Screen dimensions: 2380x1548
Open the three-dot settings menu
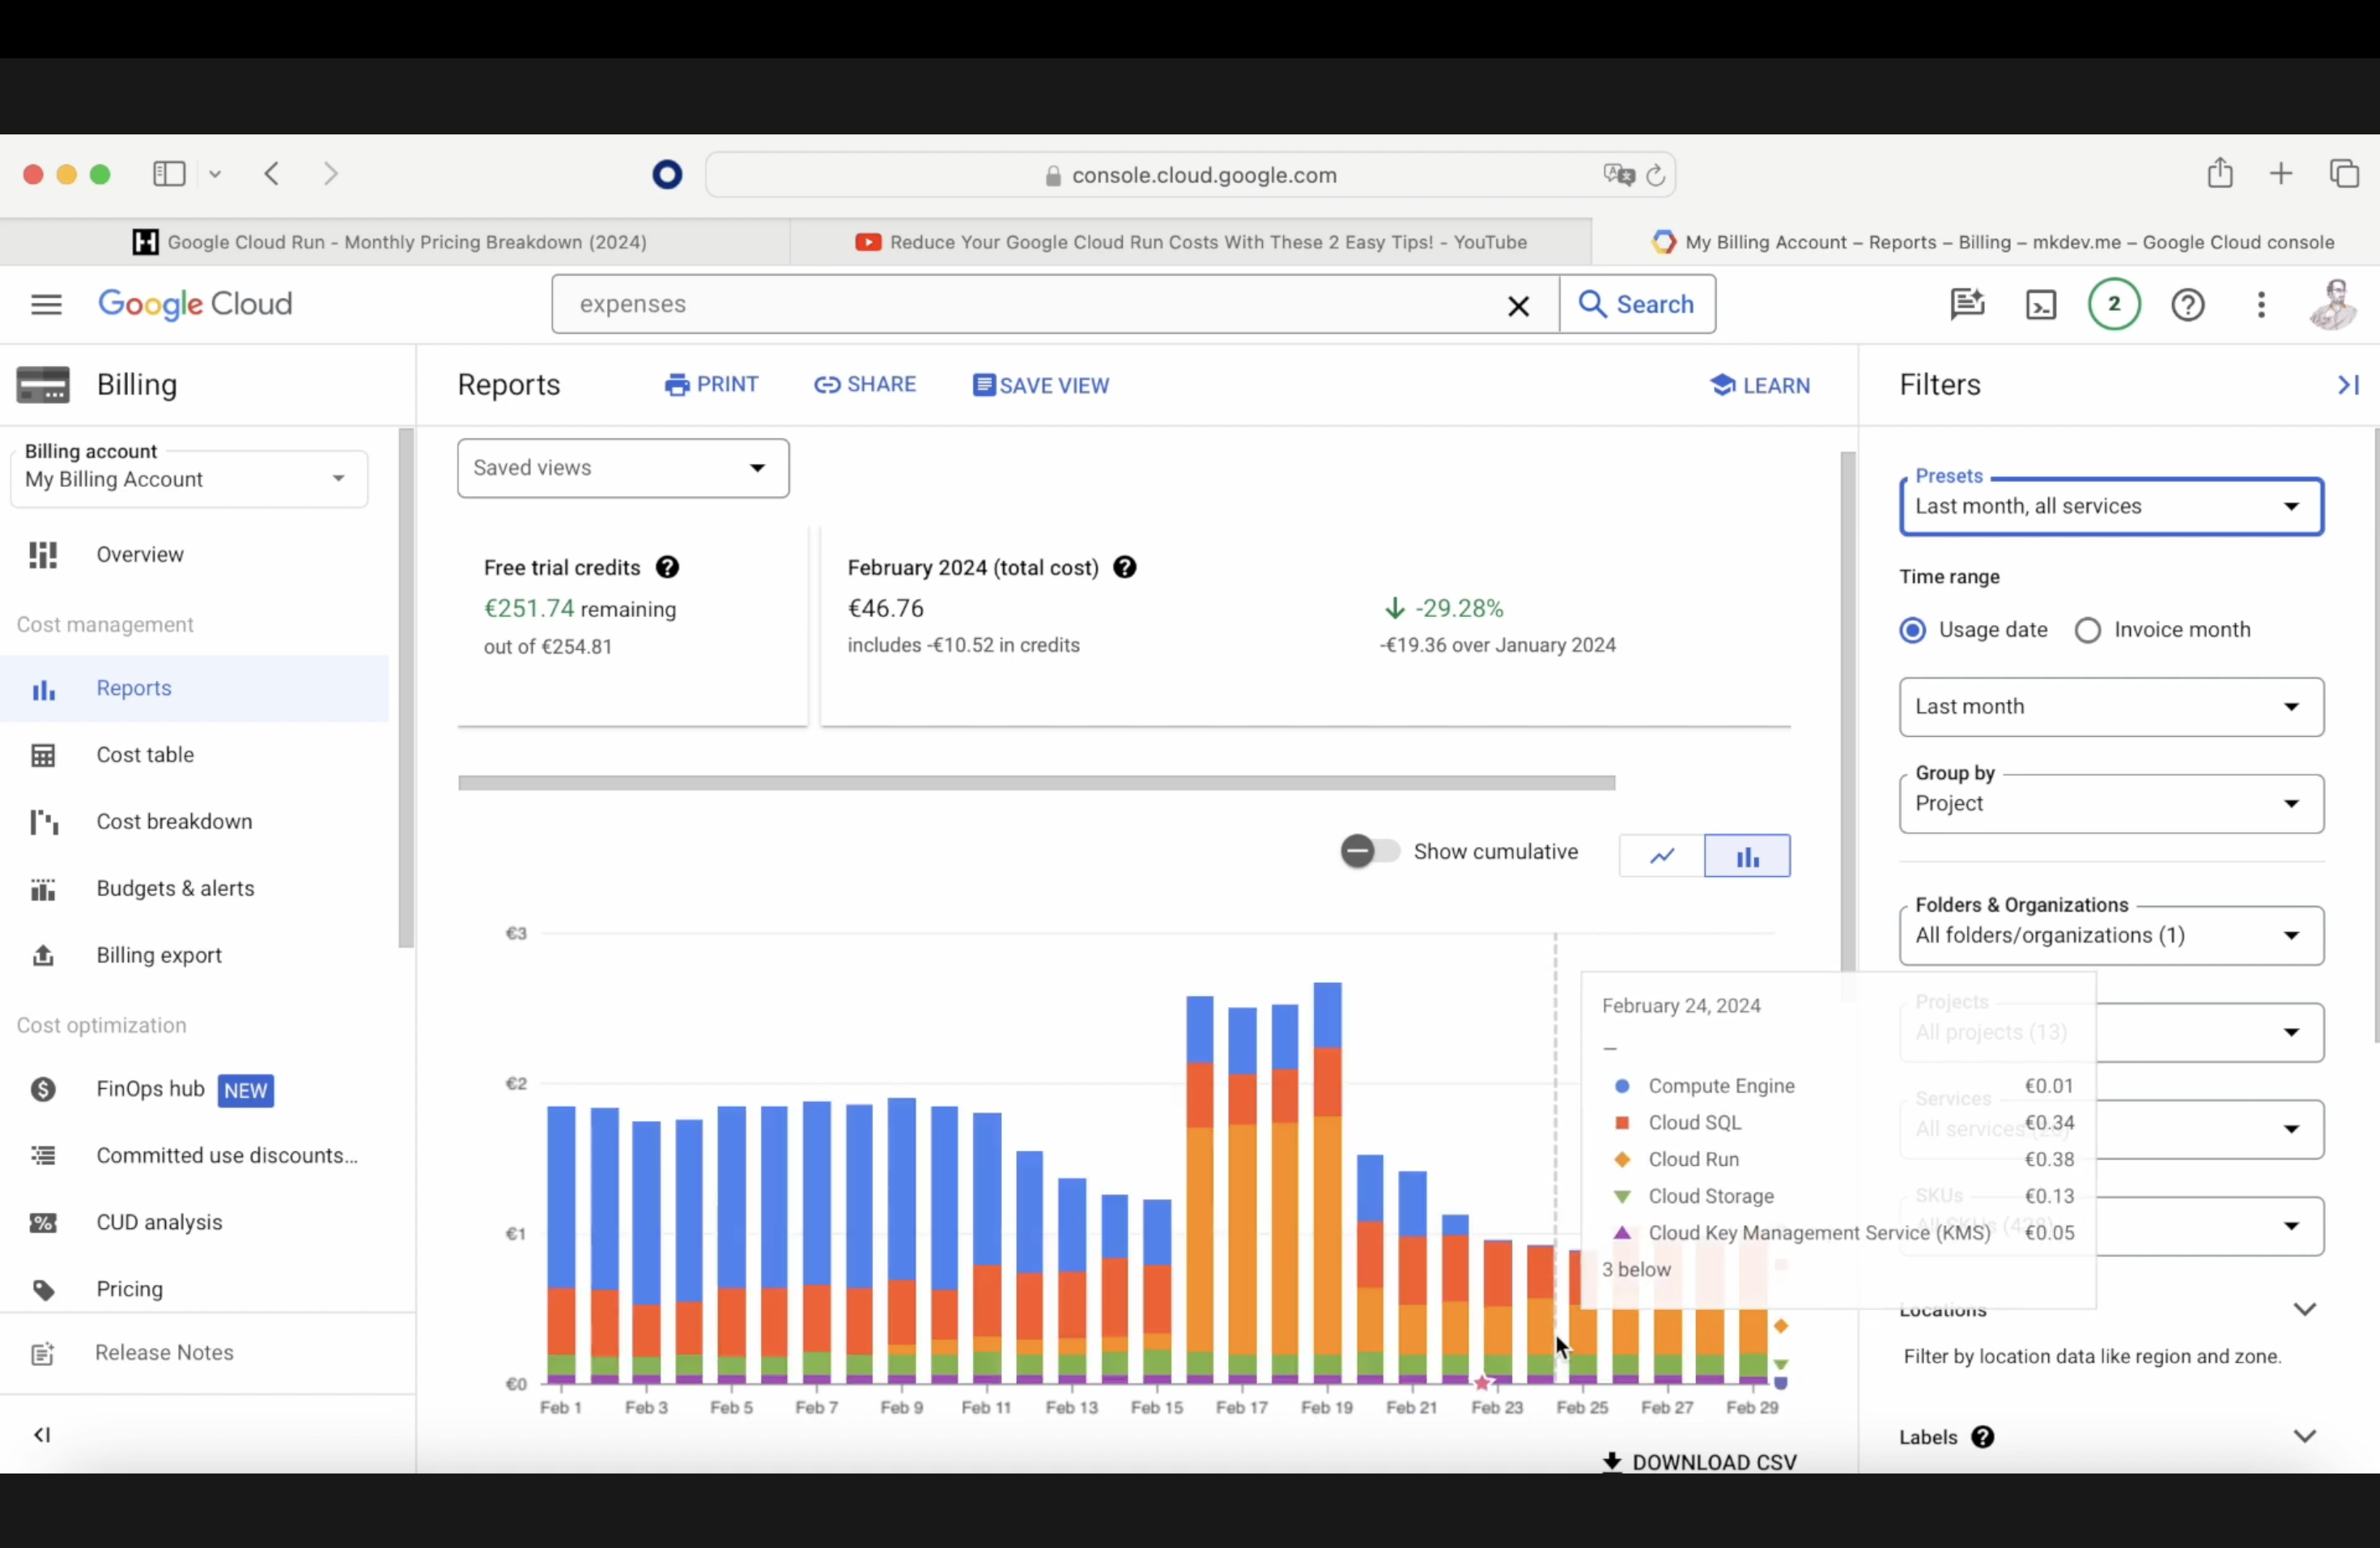(2261, 304)
